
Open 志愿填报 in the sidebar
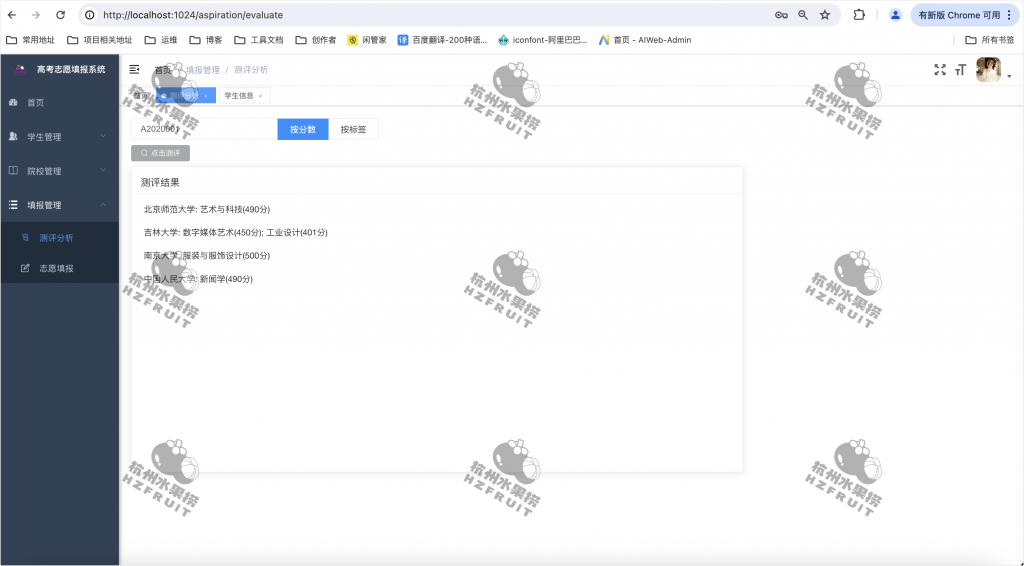coord(56,268)
